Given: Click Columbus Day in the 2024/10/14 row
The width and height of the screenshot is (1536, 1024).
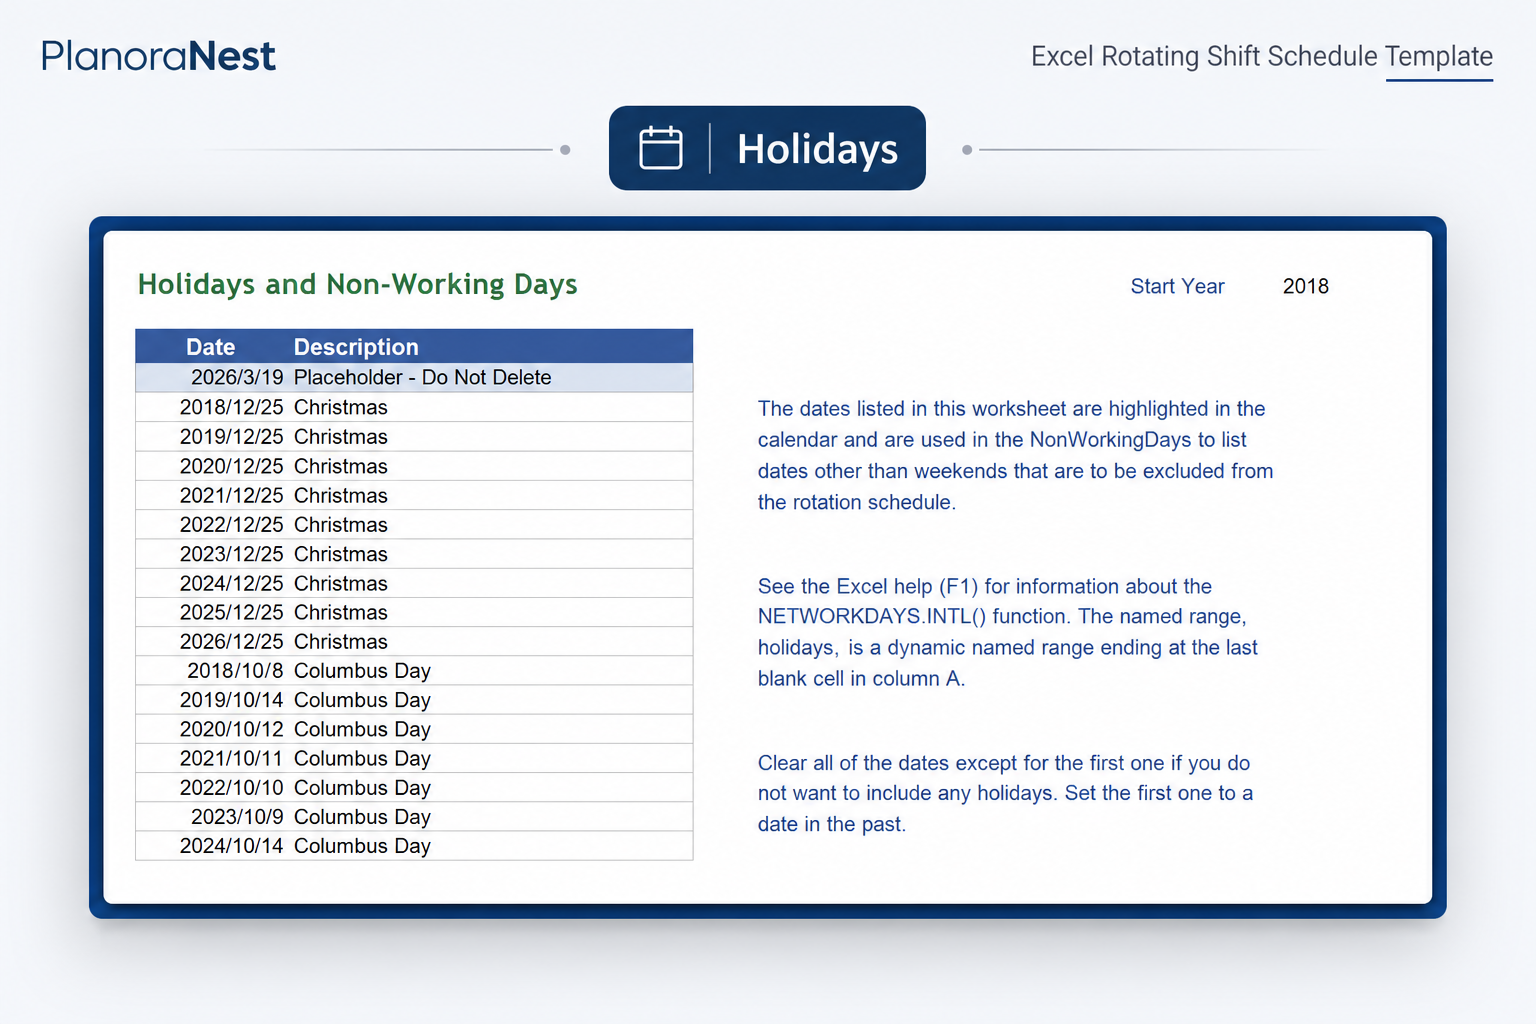Looking at the screenshot, I should 362,846.
